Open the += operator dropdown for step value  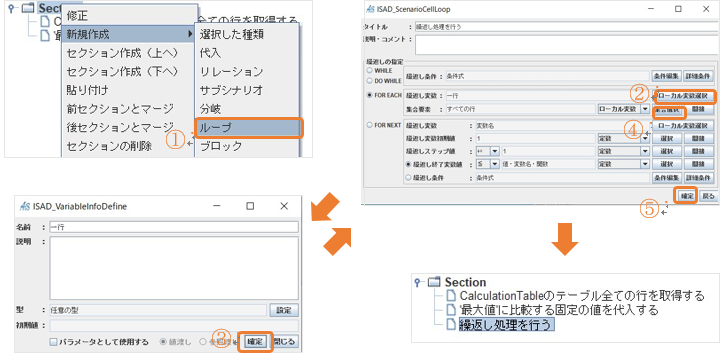[x=495, y=151]
